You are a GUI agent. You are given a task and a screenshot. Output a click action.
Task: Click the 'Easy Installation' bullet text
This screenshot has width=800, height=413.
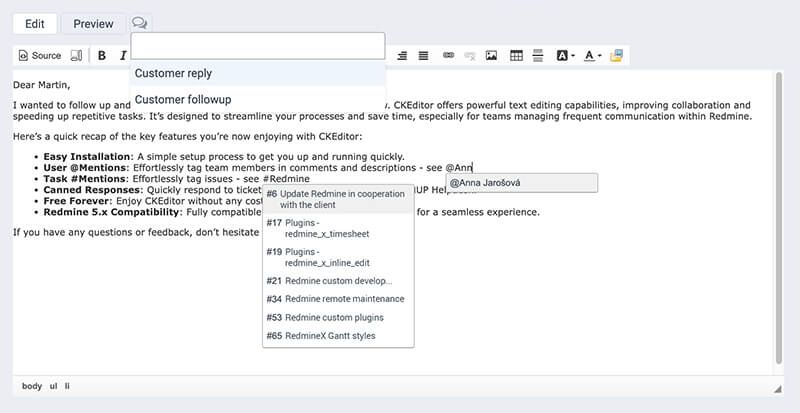pyautogui.click(x=87, y=156)
